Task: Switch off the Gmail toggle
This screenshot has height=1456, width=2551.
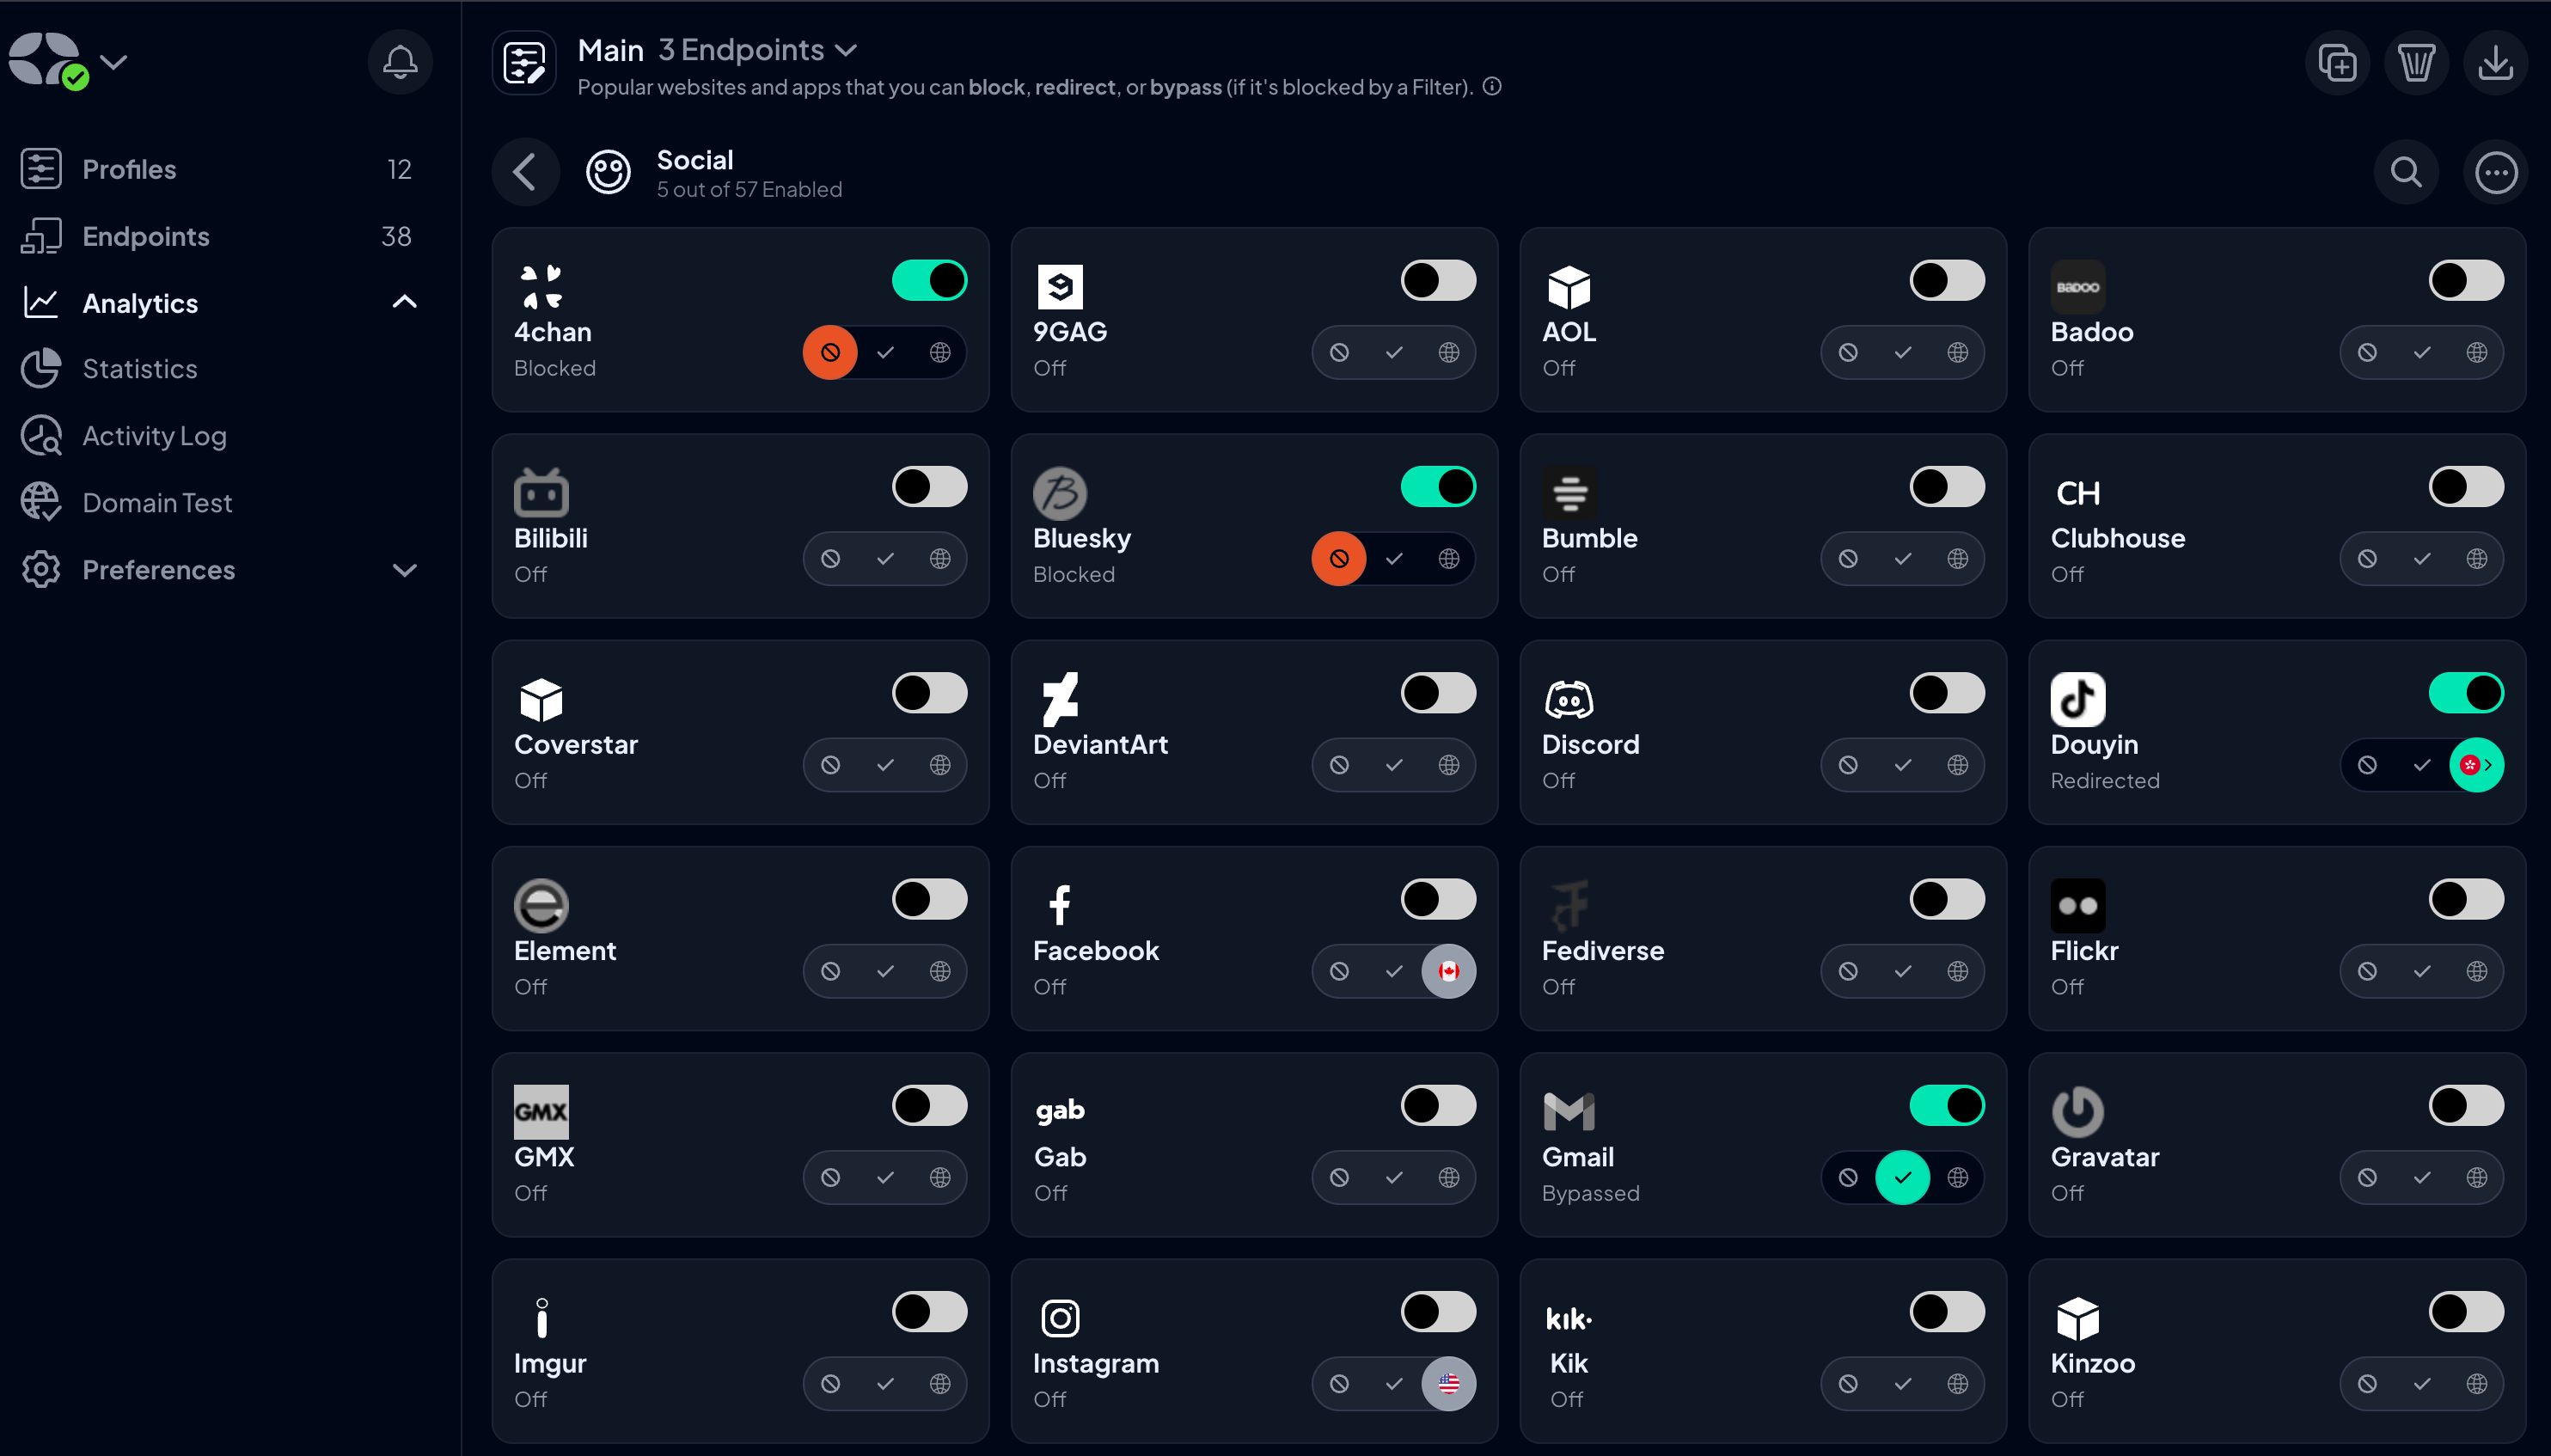Action: pos(1947,1105)
